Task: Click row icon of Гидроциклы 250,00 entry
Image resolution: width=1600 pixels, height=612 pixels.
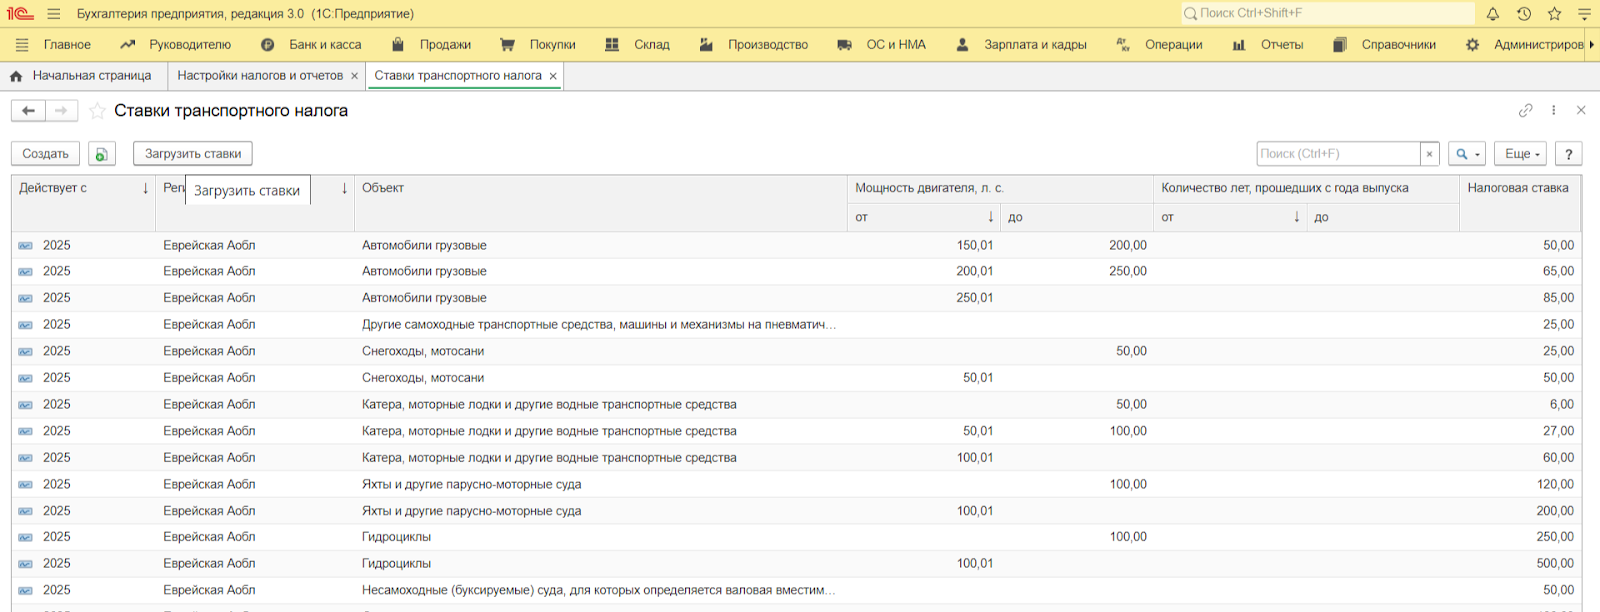Action: [25, 537]
